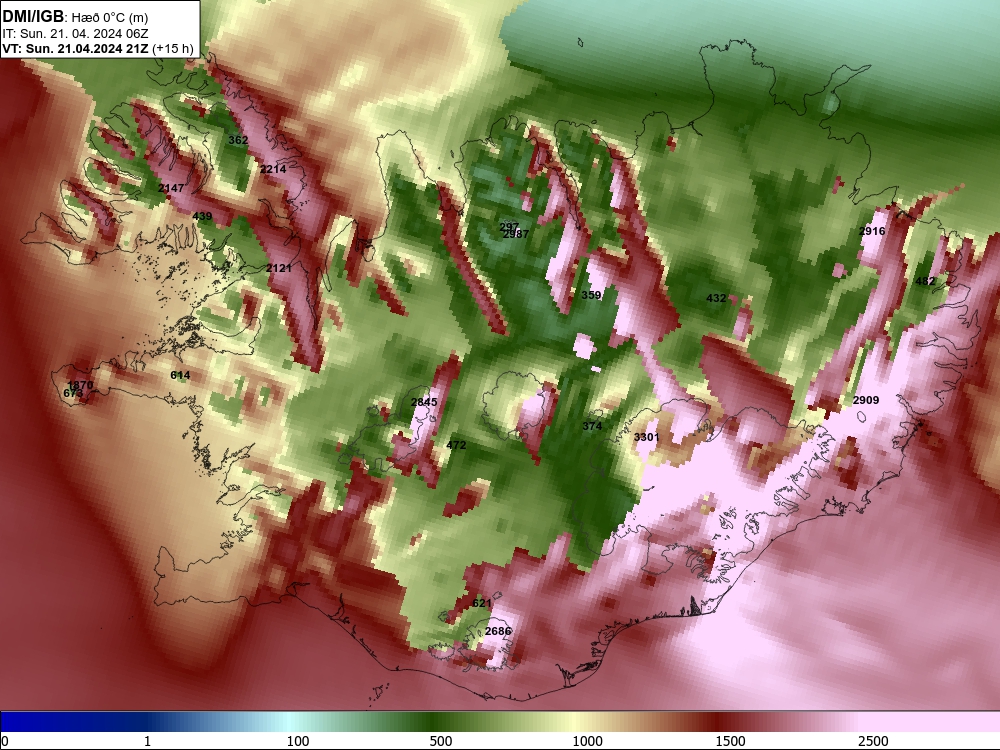Screen dimensions: 1000x750
Task: Click the map value 362
Action: (238, 140)
